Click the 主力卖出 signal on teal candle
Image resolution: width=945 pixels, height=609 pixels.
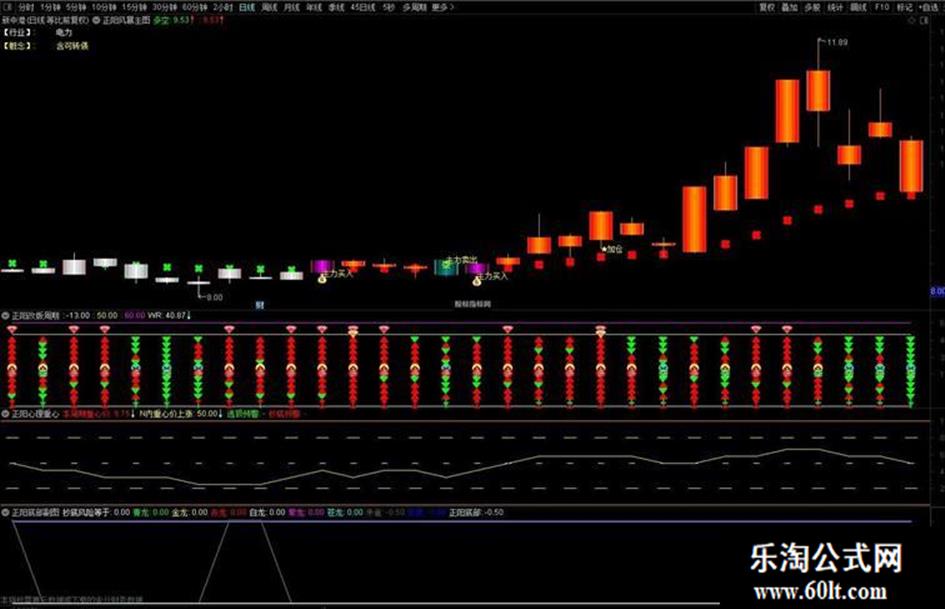pyautogui.click(x=461, y=259)
